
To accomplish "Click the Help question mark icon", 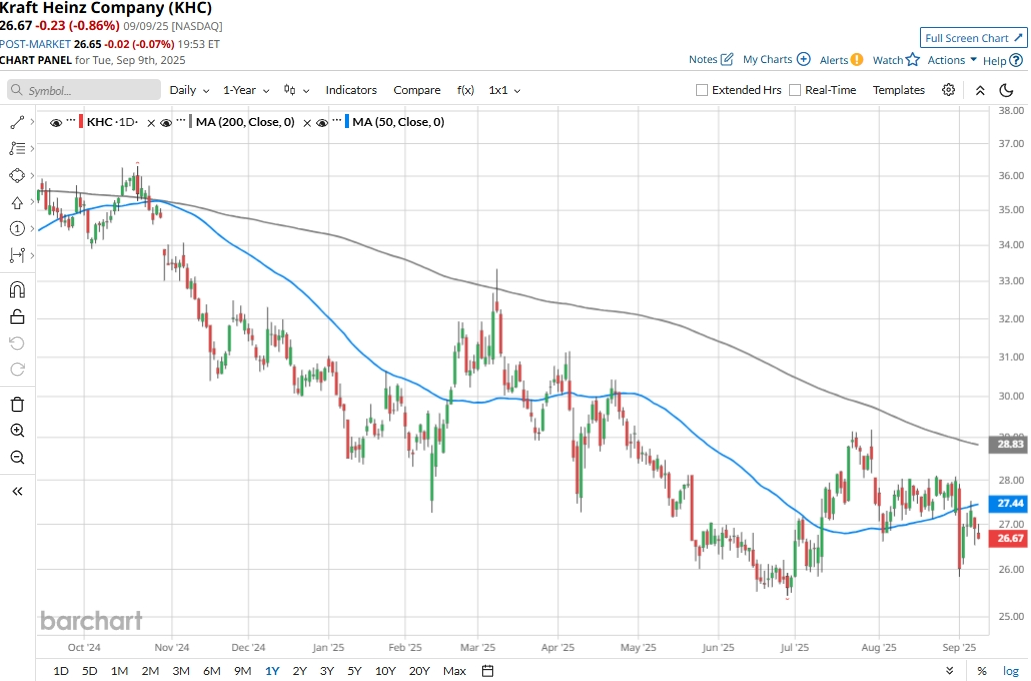I will [1016, 60].
